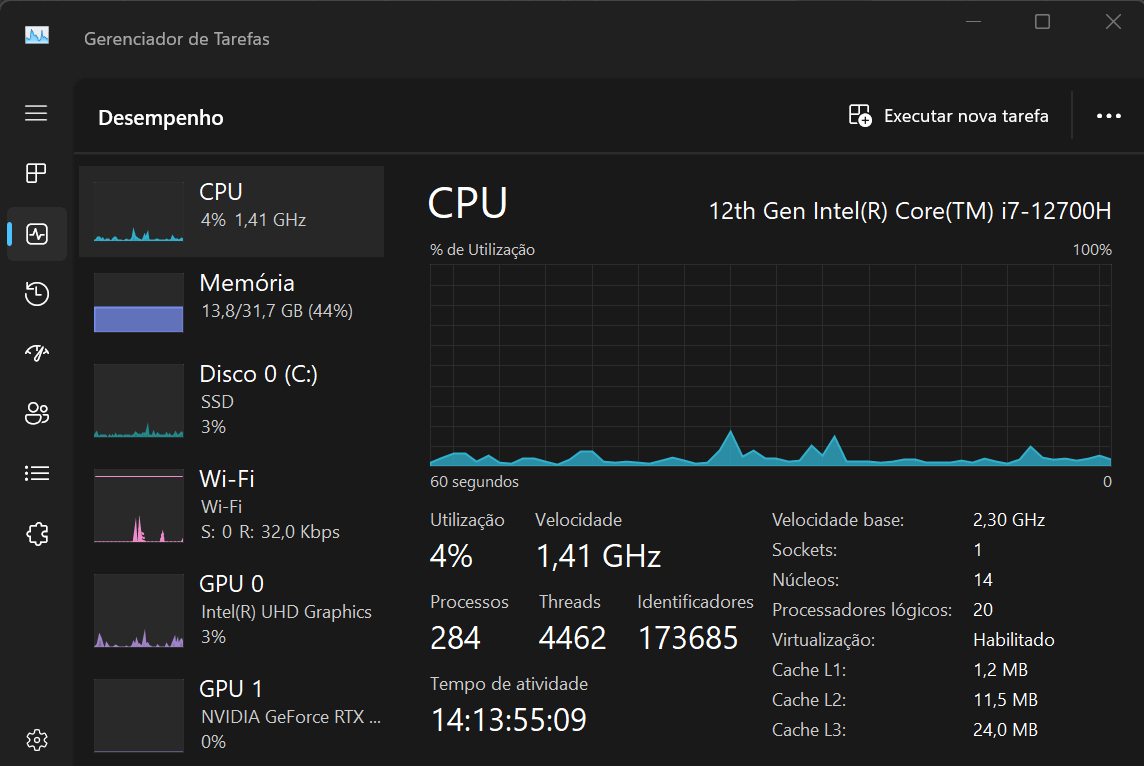Click the Aplicativos de inicialização speedometer icon
This screenshot has width=1144, height=766.
tap(36, 353)
